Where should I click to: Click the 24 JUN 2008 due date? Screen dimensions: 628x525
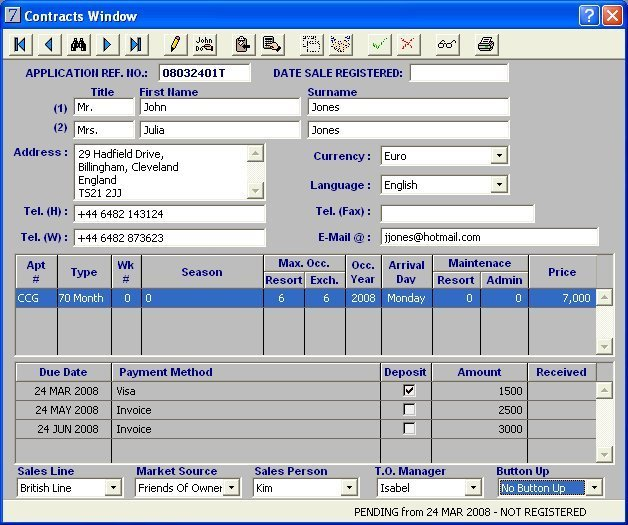click(x=63, y=429)
